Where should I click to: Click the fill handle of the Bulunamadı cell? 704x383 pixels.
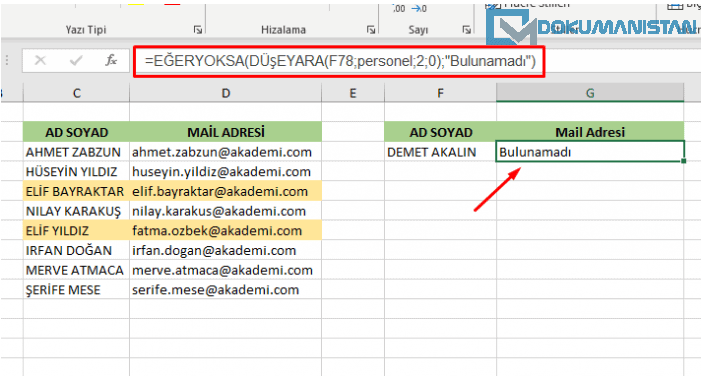click(x=684, y=161)
